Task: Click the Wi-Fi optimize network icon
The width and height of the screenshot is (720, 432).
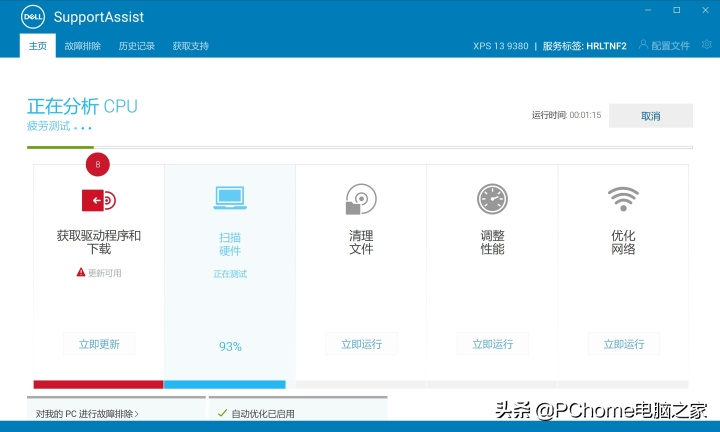Action: pyautogui.click(x=623, y=199)
